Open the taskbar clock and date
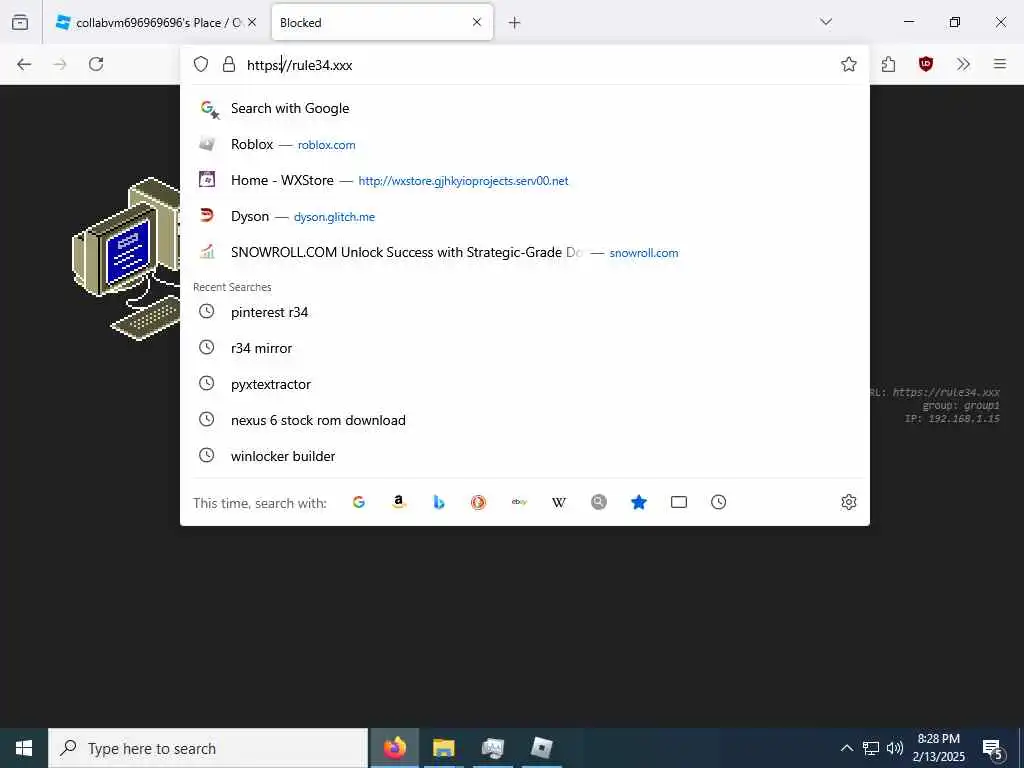This screenshot has height=768, width=1024. [938, 748]
